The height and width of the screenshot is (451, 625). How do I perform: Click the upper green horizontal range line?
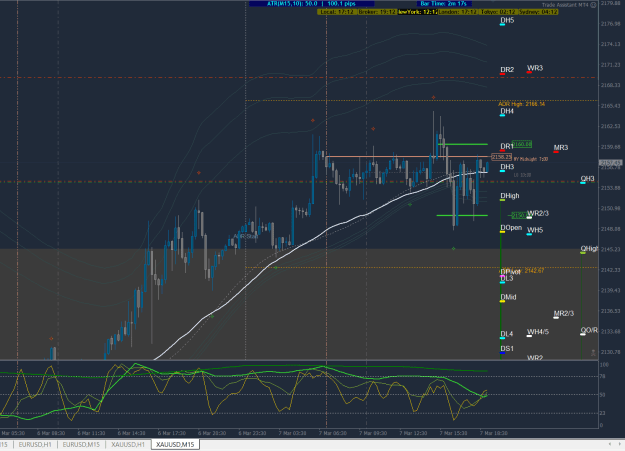(x=462, y=144)
